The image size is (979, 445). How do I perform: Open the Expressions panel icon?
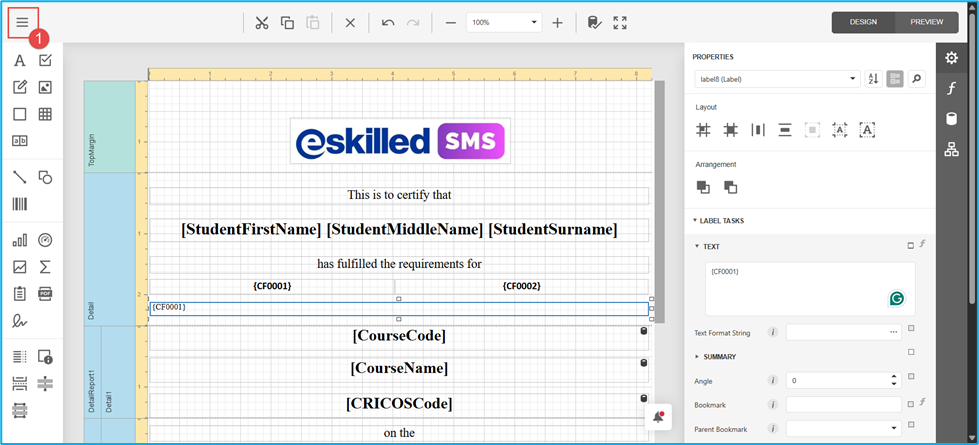coord(951,89)
